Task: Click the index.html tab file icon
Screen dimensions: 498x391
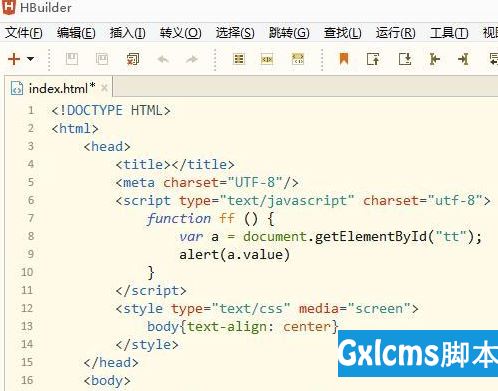Action: pyautogui.click(x=17, y=88)
